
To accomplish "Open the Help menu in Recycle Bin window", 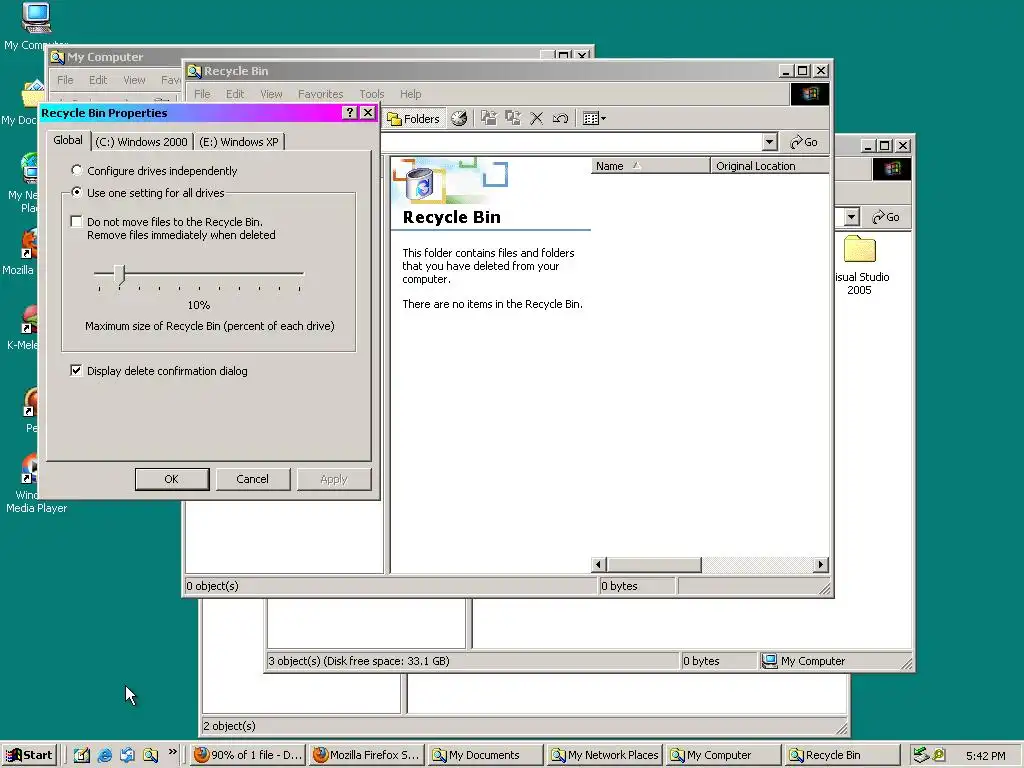I will pyautogui.click(x=410, y=94).
